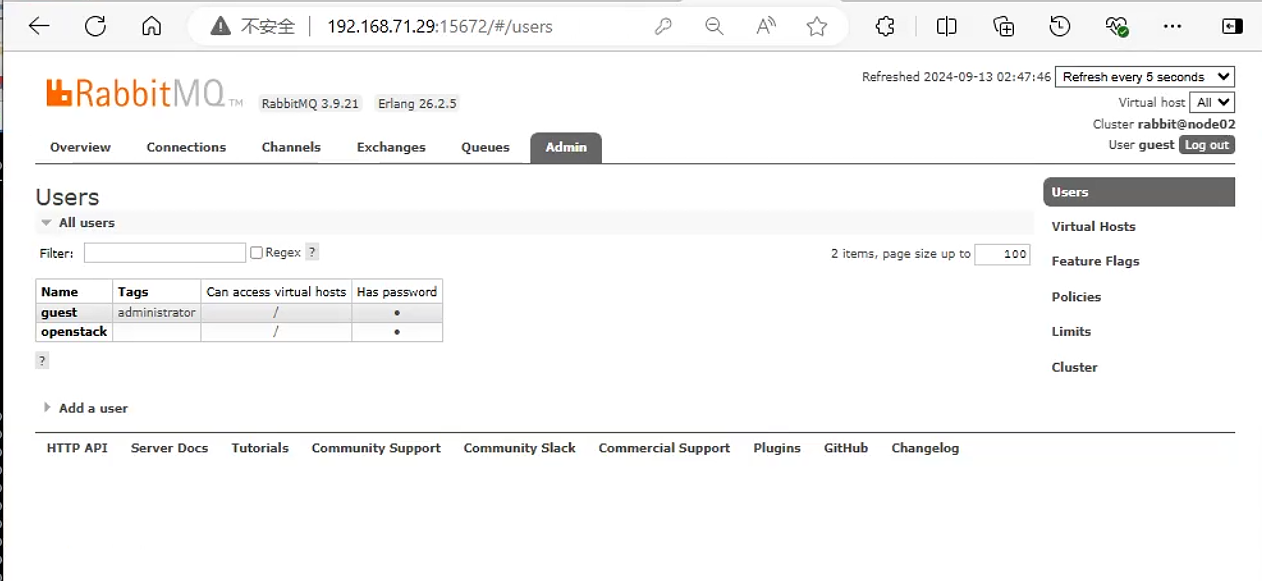Add page to favorites star icon
The height and width of the screenshot is (581, 1262).
tap(817, 27)
